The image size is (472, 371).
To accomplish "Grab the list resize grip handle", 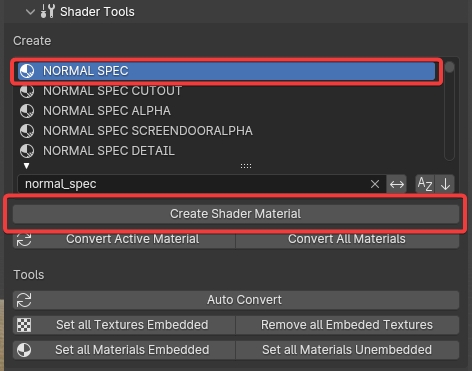I will (246, 166).
